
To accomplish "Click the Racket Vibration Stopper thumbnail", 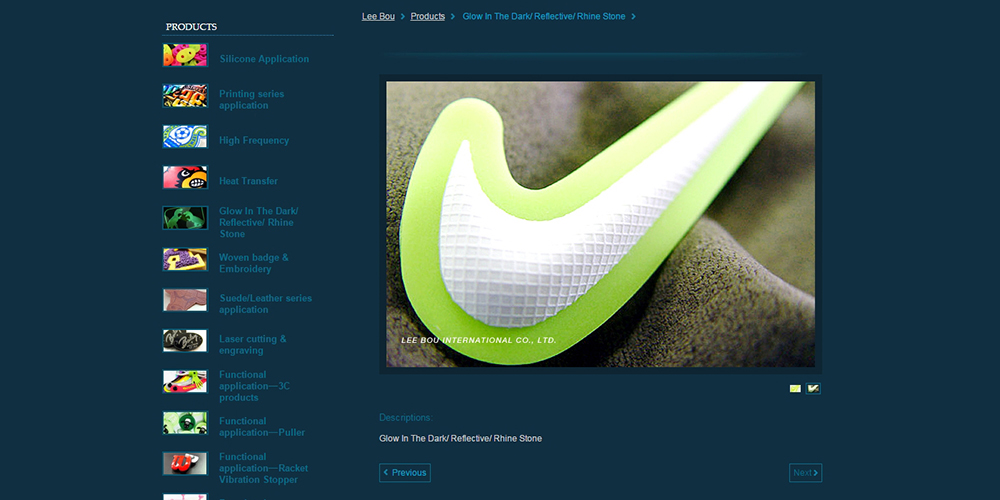I will coord(185,464).
